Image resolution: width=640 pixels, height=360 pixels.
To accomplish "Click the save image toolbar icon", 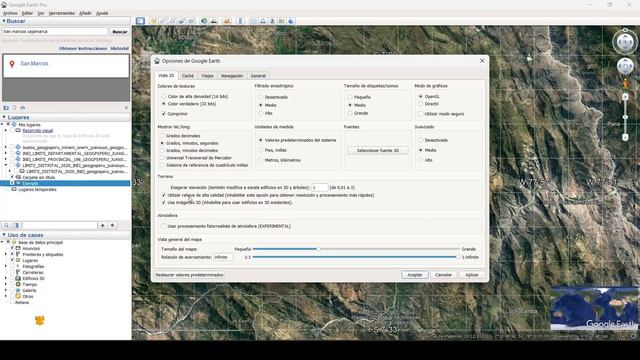I will [x=272, y=21].
